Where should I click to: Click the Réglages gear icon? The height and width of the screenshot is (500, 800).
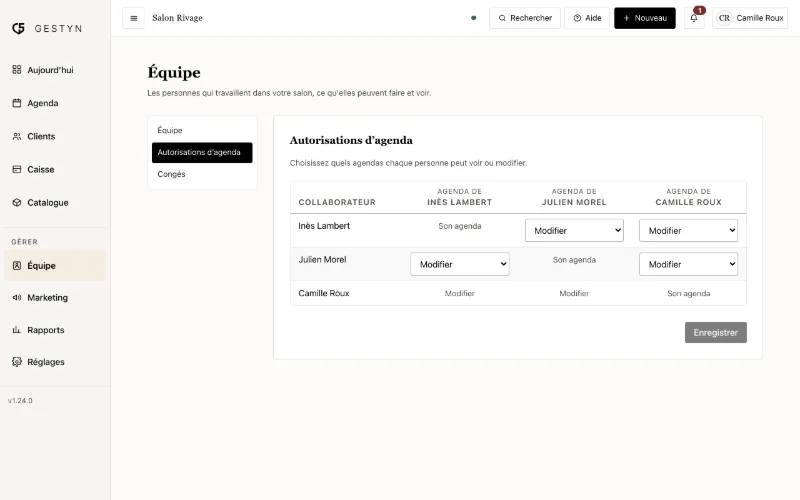(17, 362)
